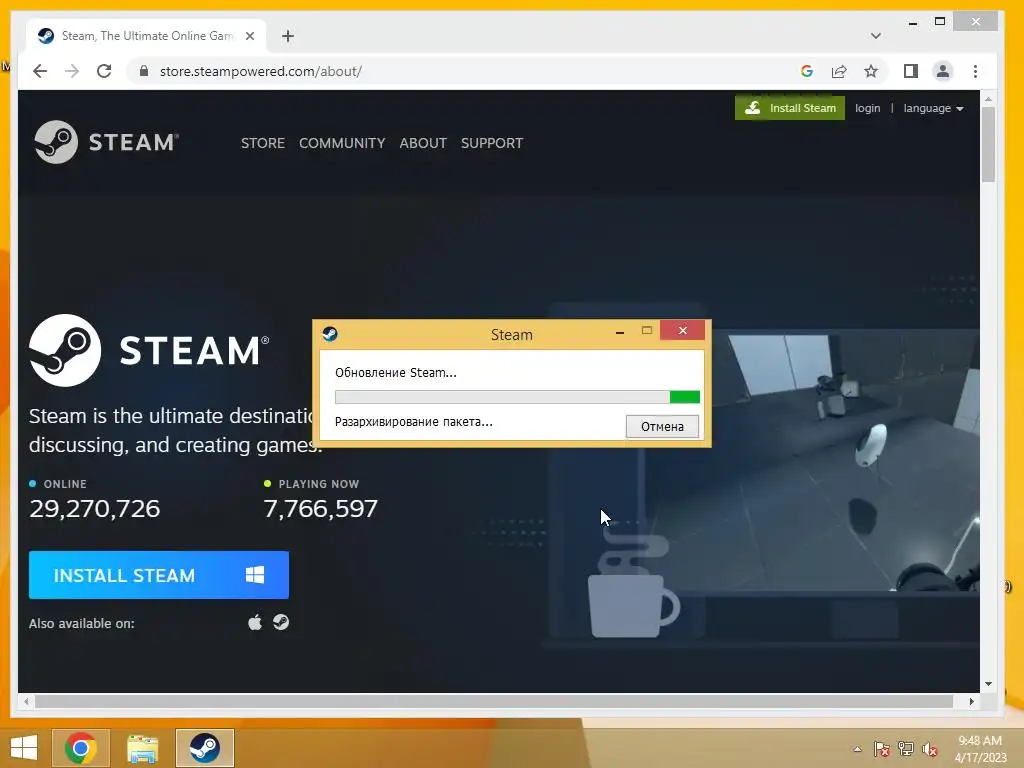Viewport: 1024px width, 768px height.
Task: Choose the SteamOS download icon
Action: click(x=281, y=622)
